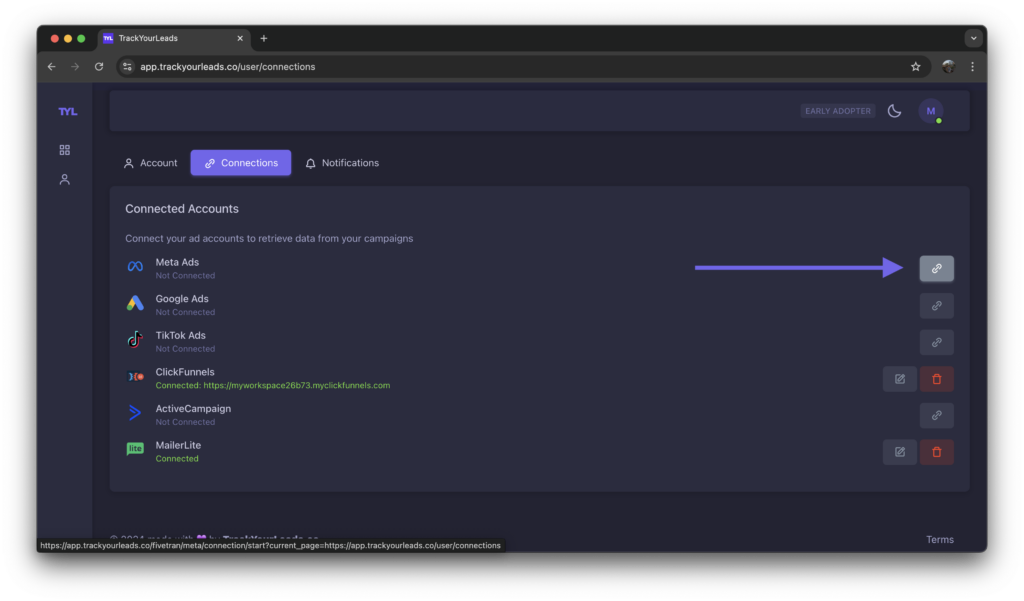Connect TikTok Ads via its link button
1024x601 pixels.
(936, 342)
